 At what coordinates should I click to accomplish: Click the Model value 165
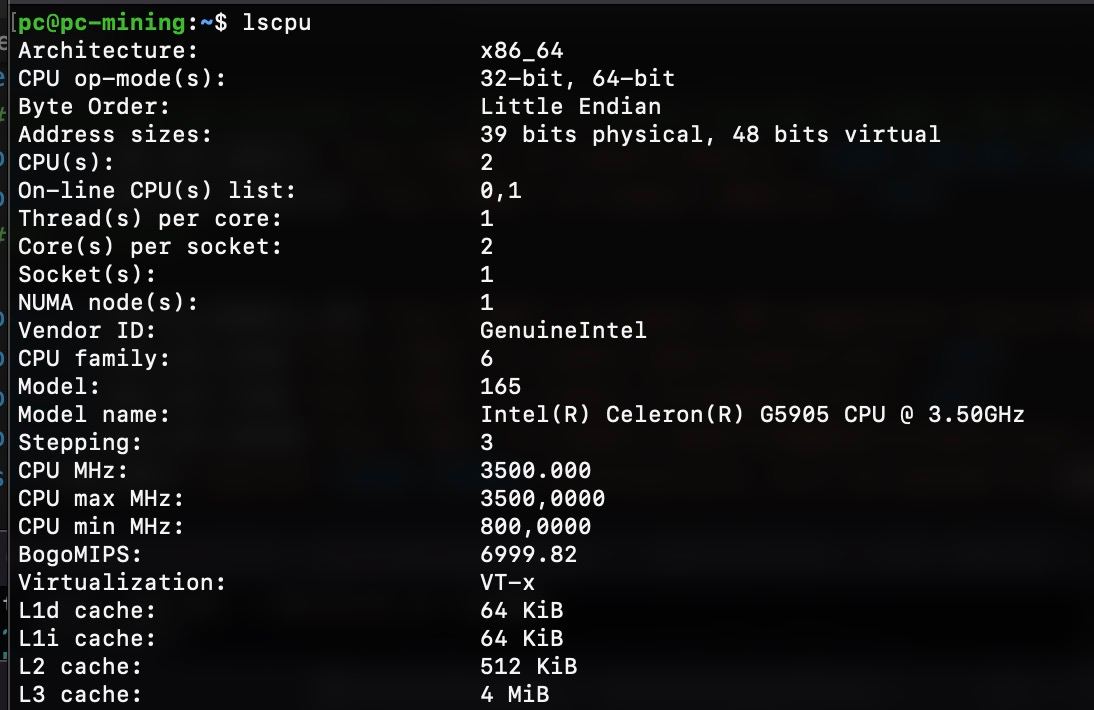(x=500, y=386)
